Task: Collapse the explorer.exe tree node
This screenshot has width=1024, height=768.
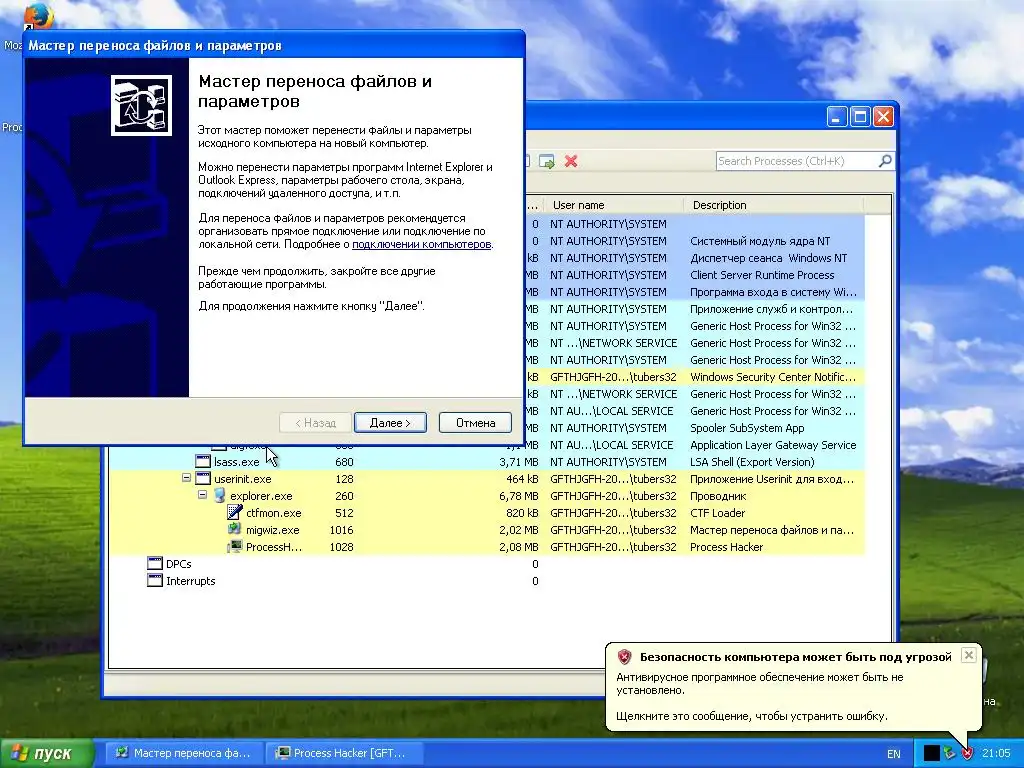Action: click(x=202, y=495)
